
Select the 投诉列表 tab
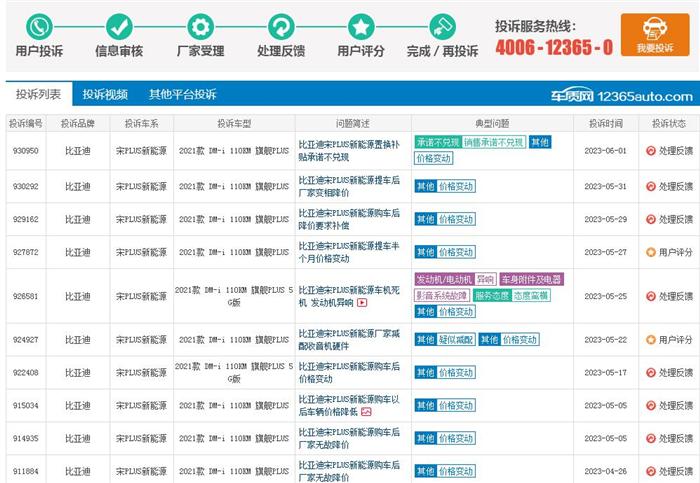(x=38, y=94)
